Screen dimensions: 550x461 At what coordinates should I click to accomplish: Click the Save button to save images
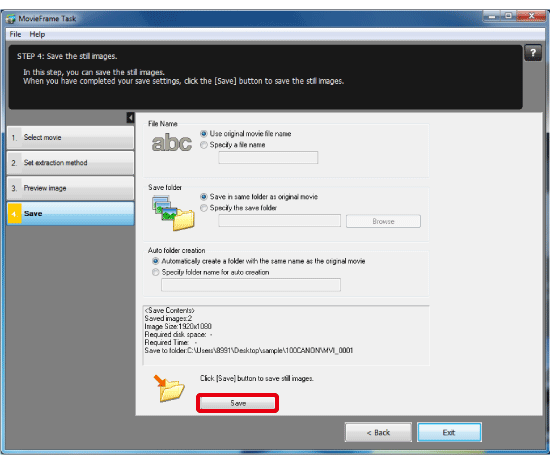(x=238, y=403)
